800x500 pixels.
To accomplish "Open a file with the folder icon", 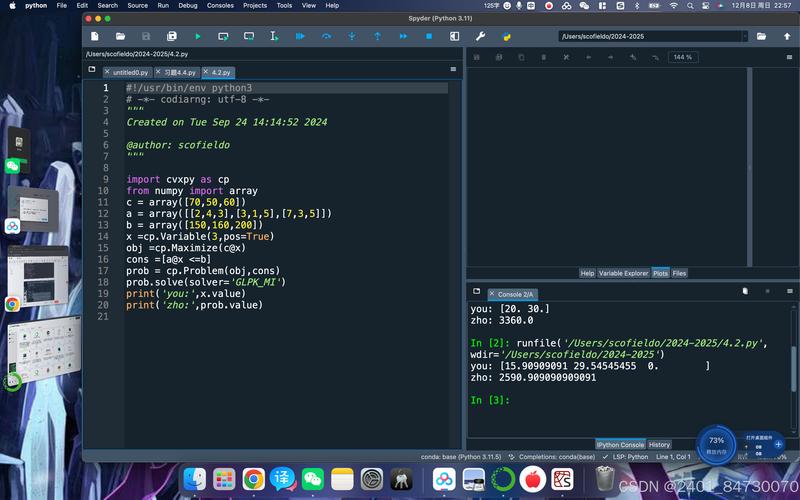I will click(x=120, y=37).
